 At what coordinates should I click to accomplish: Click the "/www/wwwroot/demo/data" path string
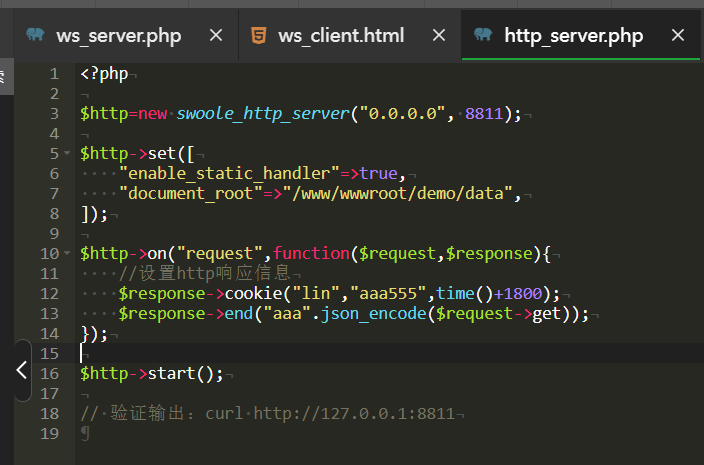click(398, 193)
